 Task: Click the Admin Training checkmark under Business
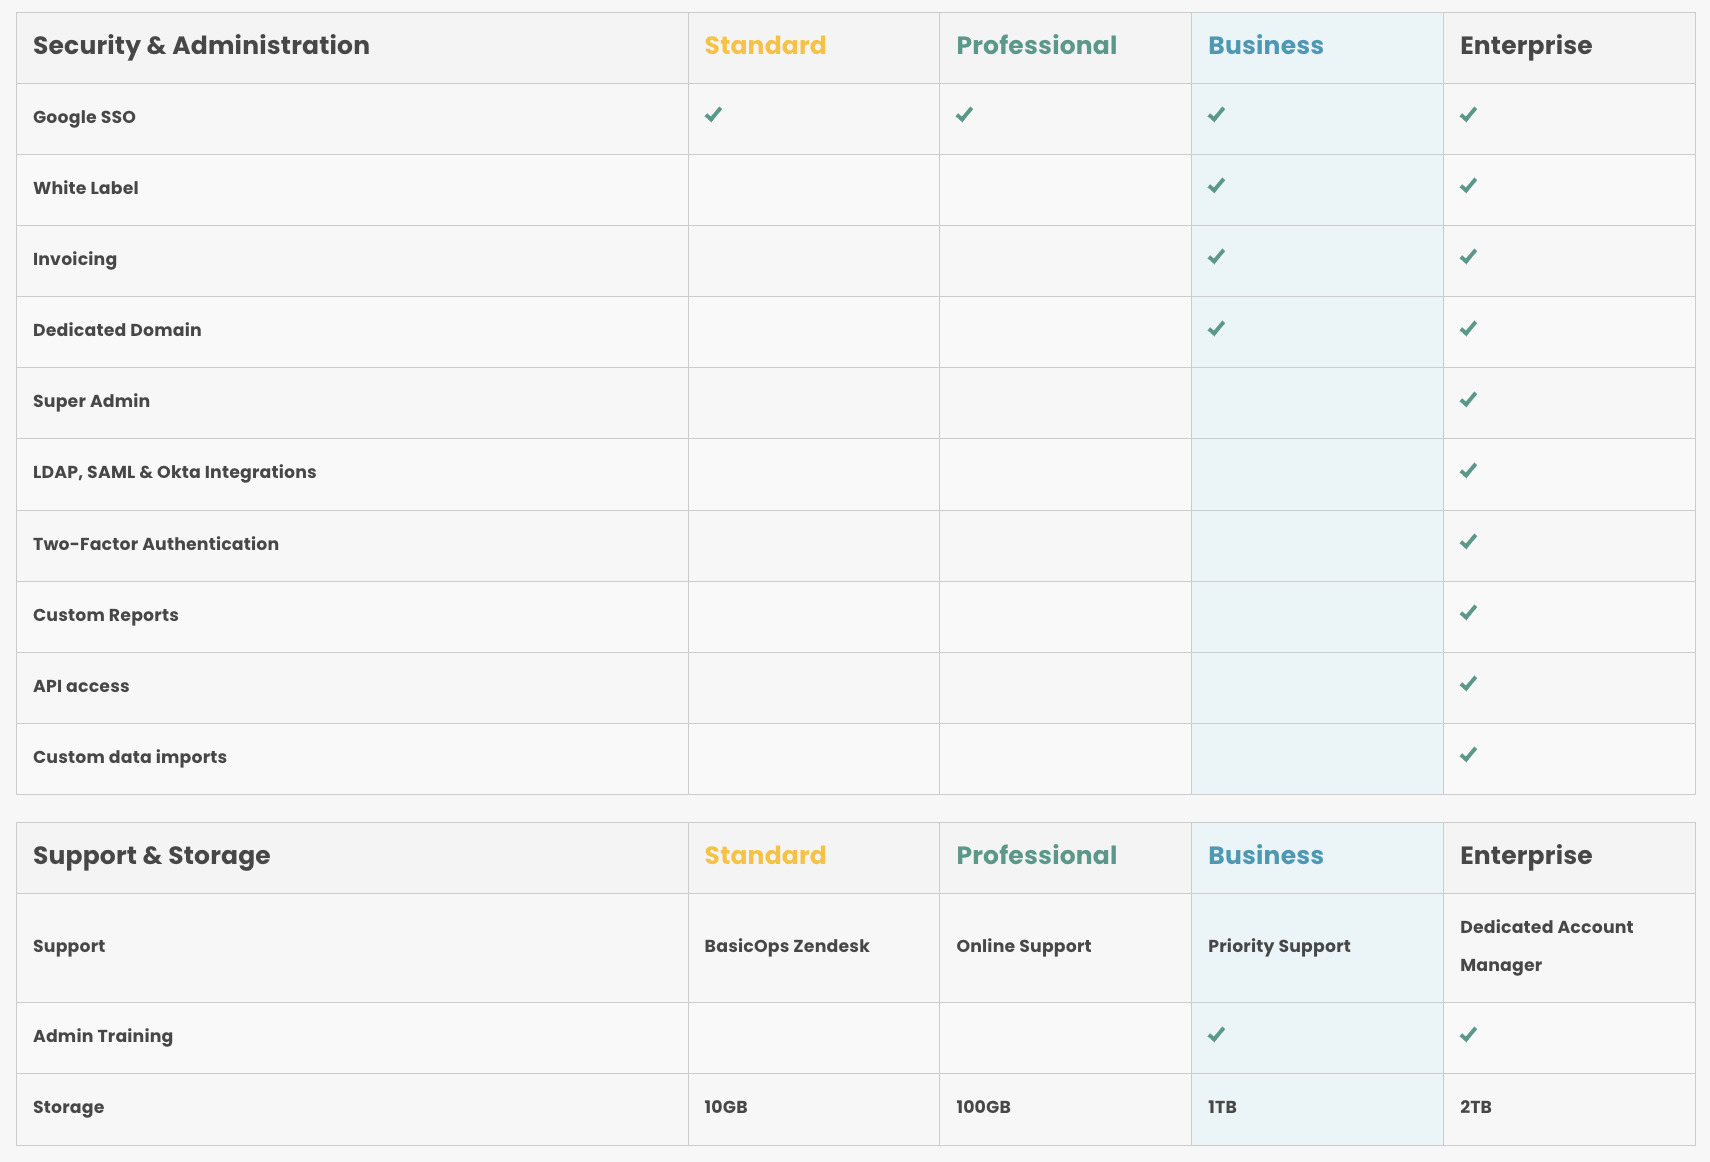1216,1035
